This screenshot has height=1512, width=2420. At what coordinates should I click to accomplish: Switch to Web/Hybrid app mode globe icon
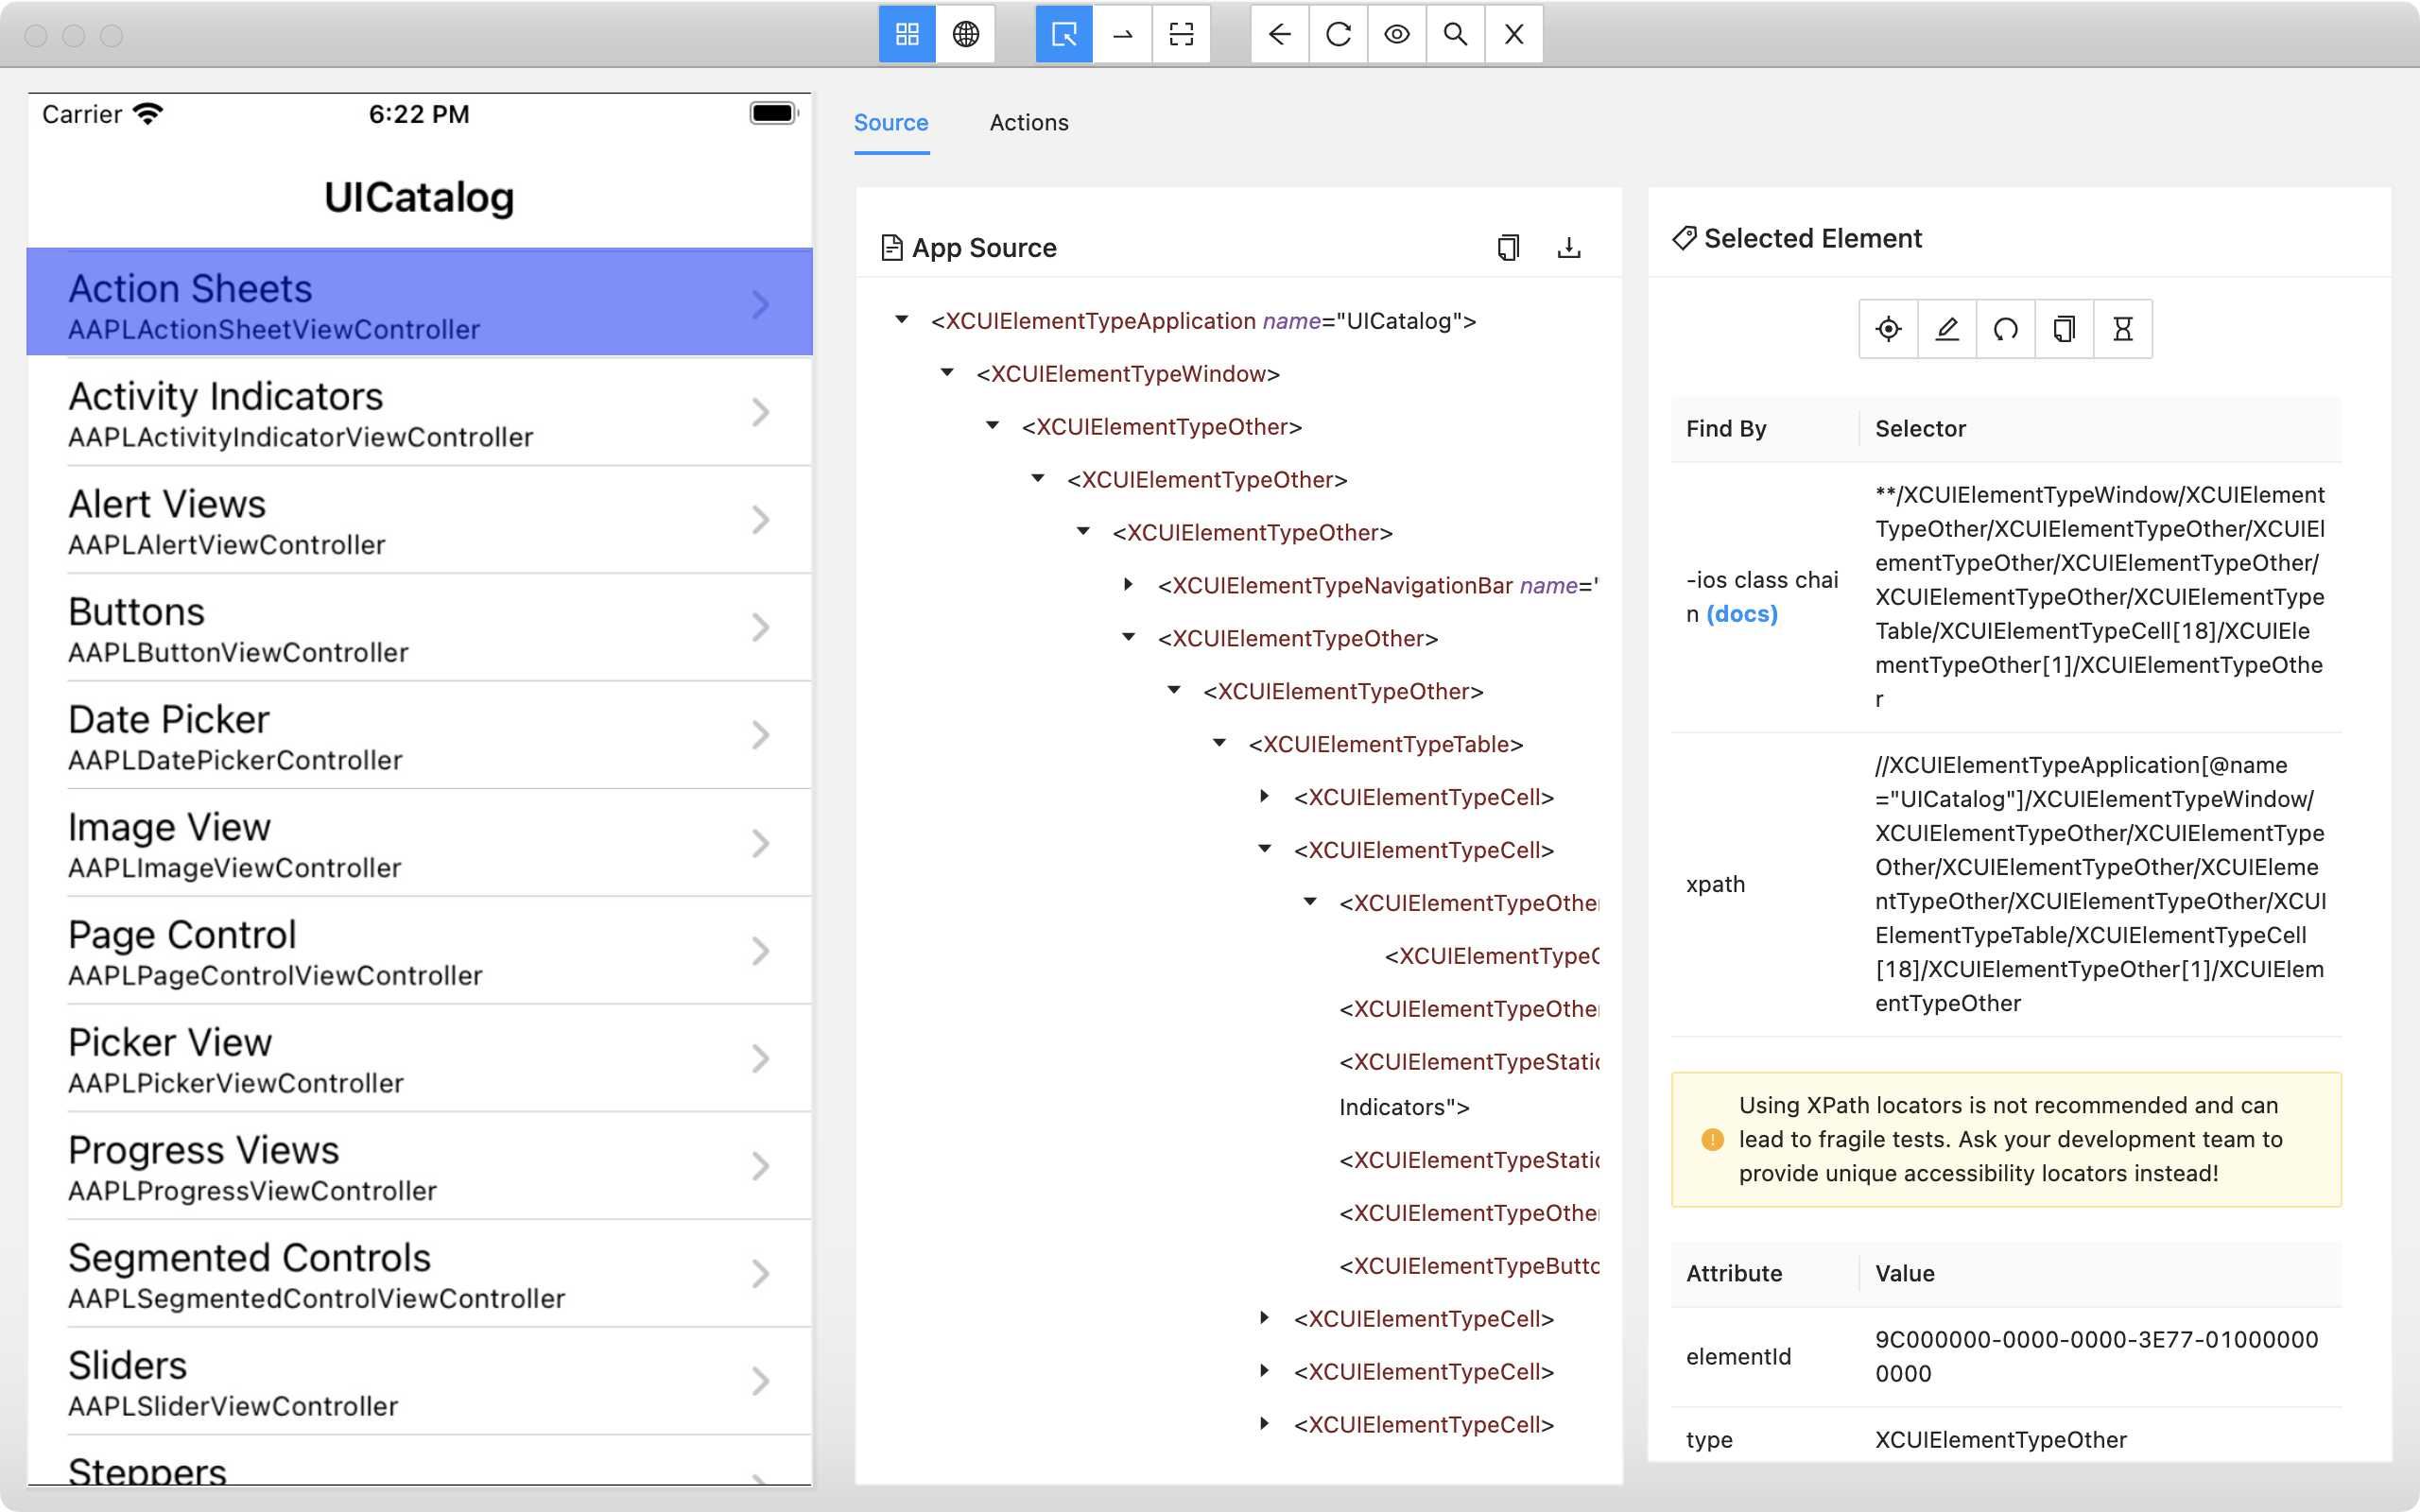(965, 35)
